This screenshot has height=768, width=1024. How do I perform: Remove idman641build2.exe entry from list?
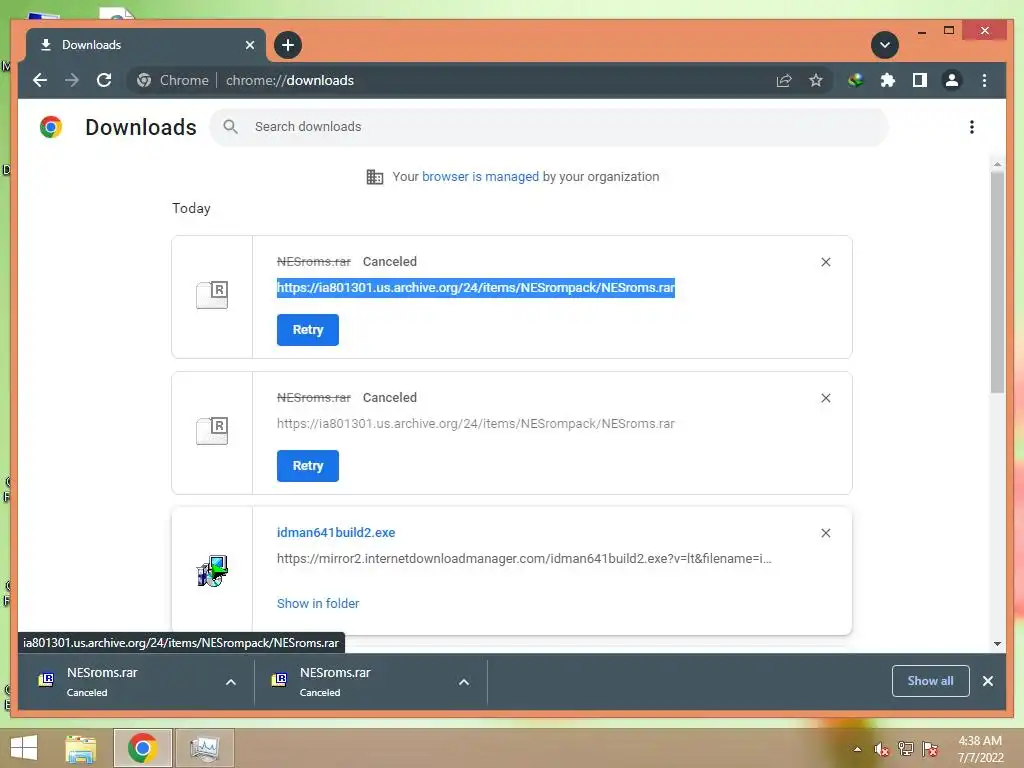coord(825,533)
